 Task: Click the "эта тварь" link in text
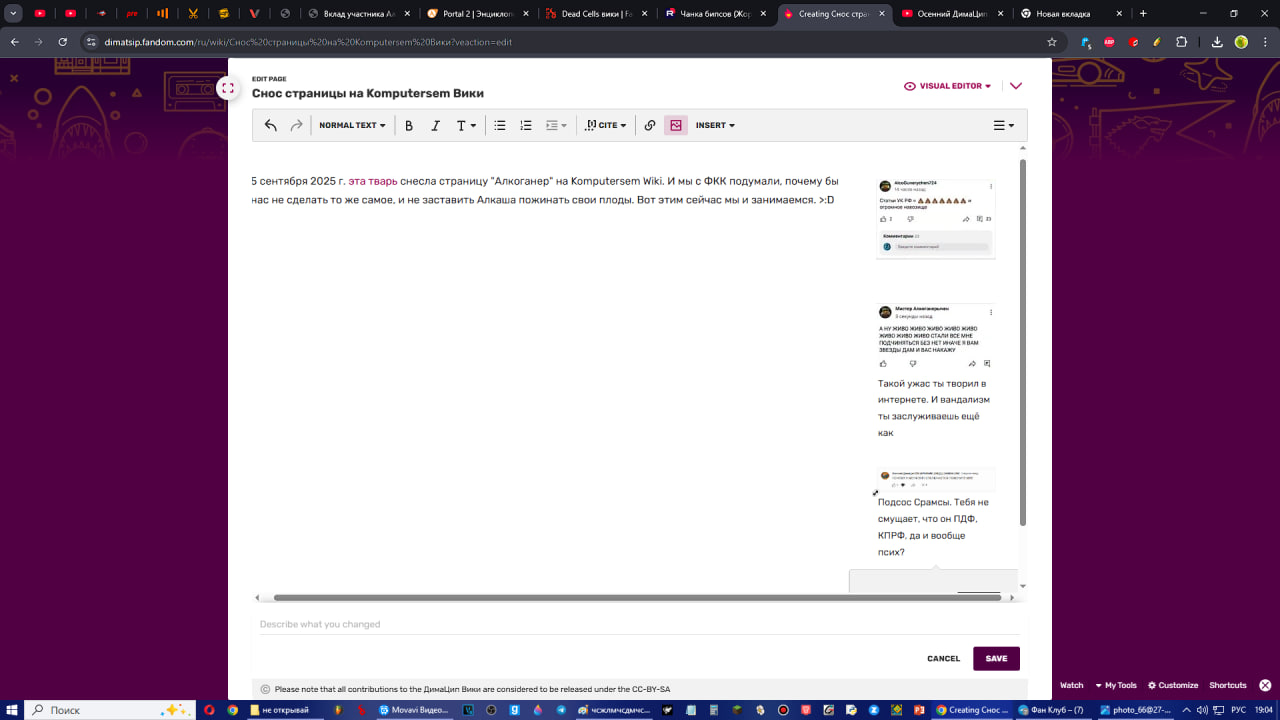372,182
